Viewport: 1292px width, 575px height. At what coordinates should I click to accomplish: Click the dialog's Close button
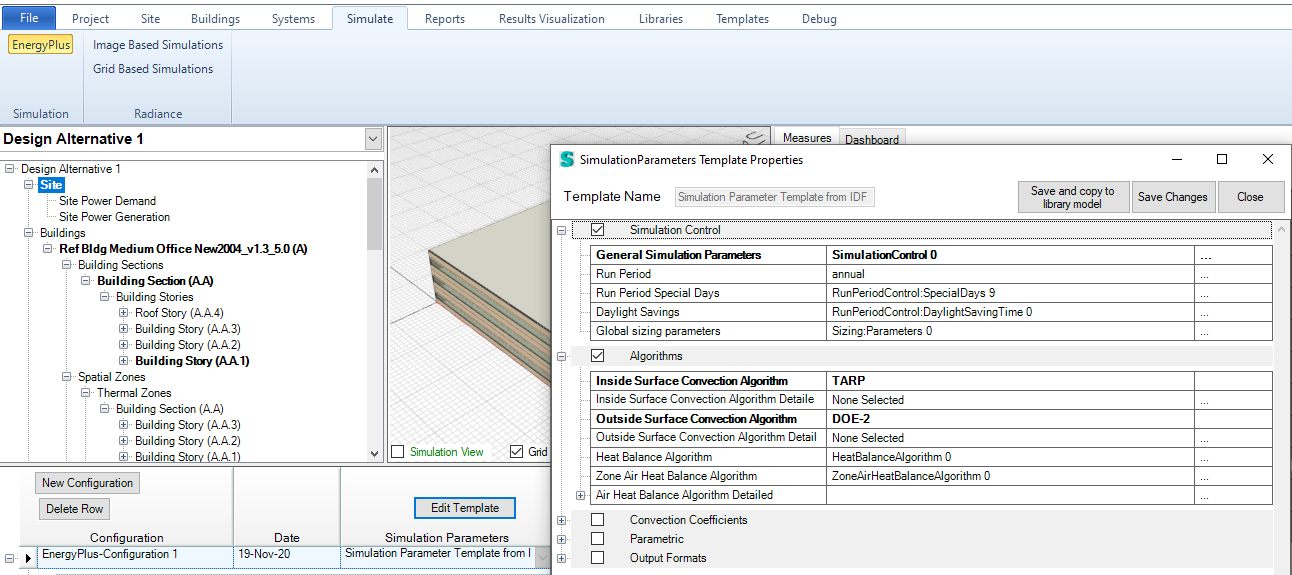(1250, 197)
